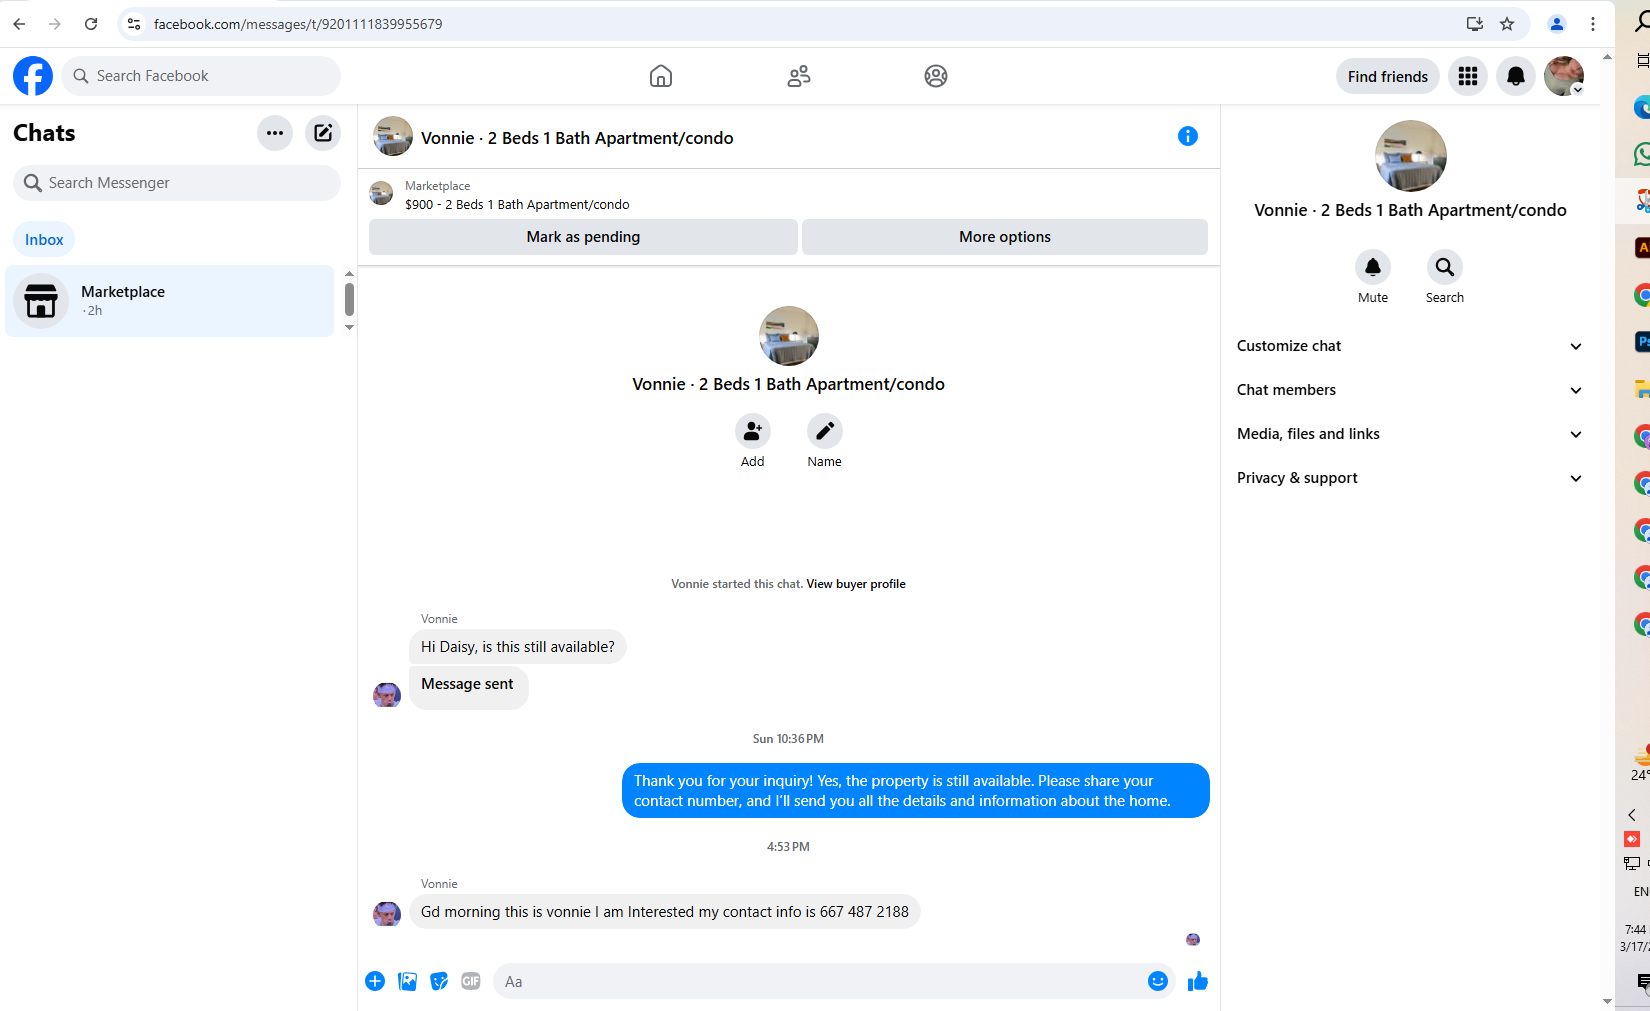
Task: Click the browser address bar
Action: coord(800,24)
